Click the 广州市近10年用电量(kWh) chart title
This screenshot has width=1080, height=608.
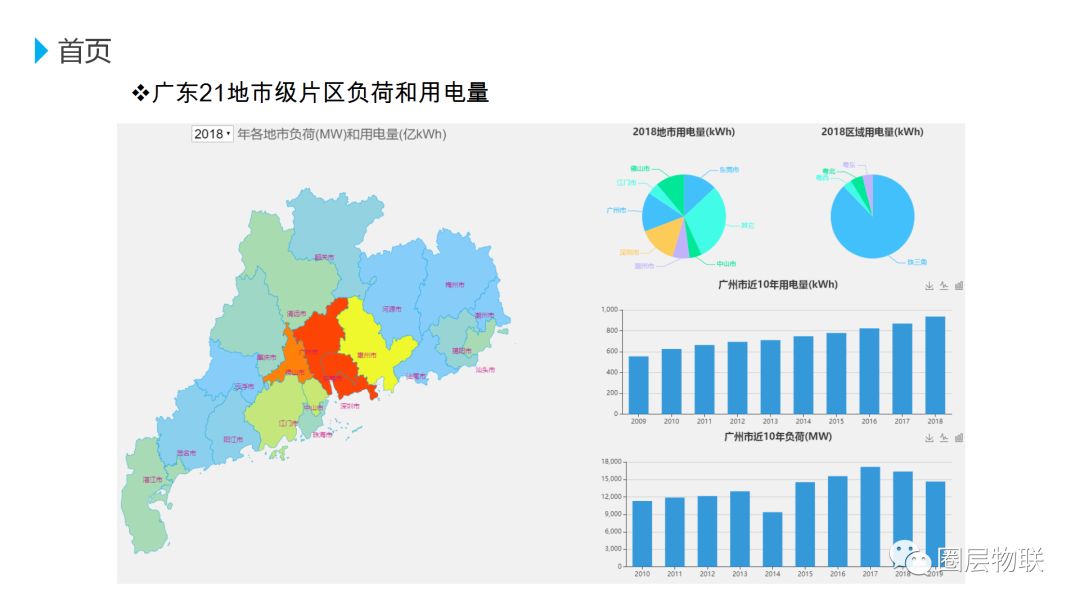point(778,284)
